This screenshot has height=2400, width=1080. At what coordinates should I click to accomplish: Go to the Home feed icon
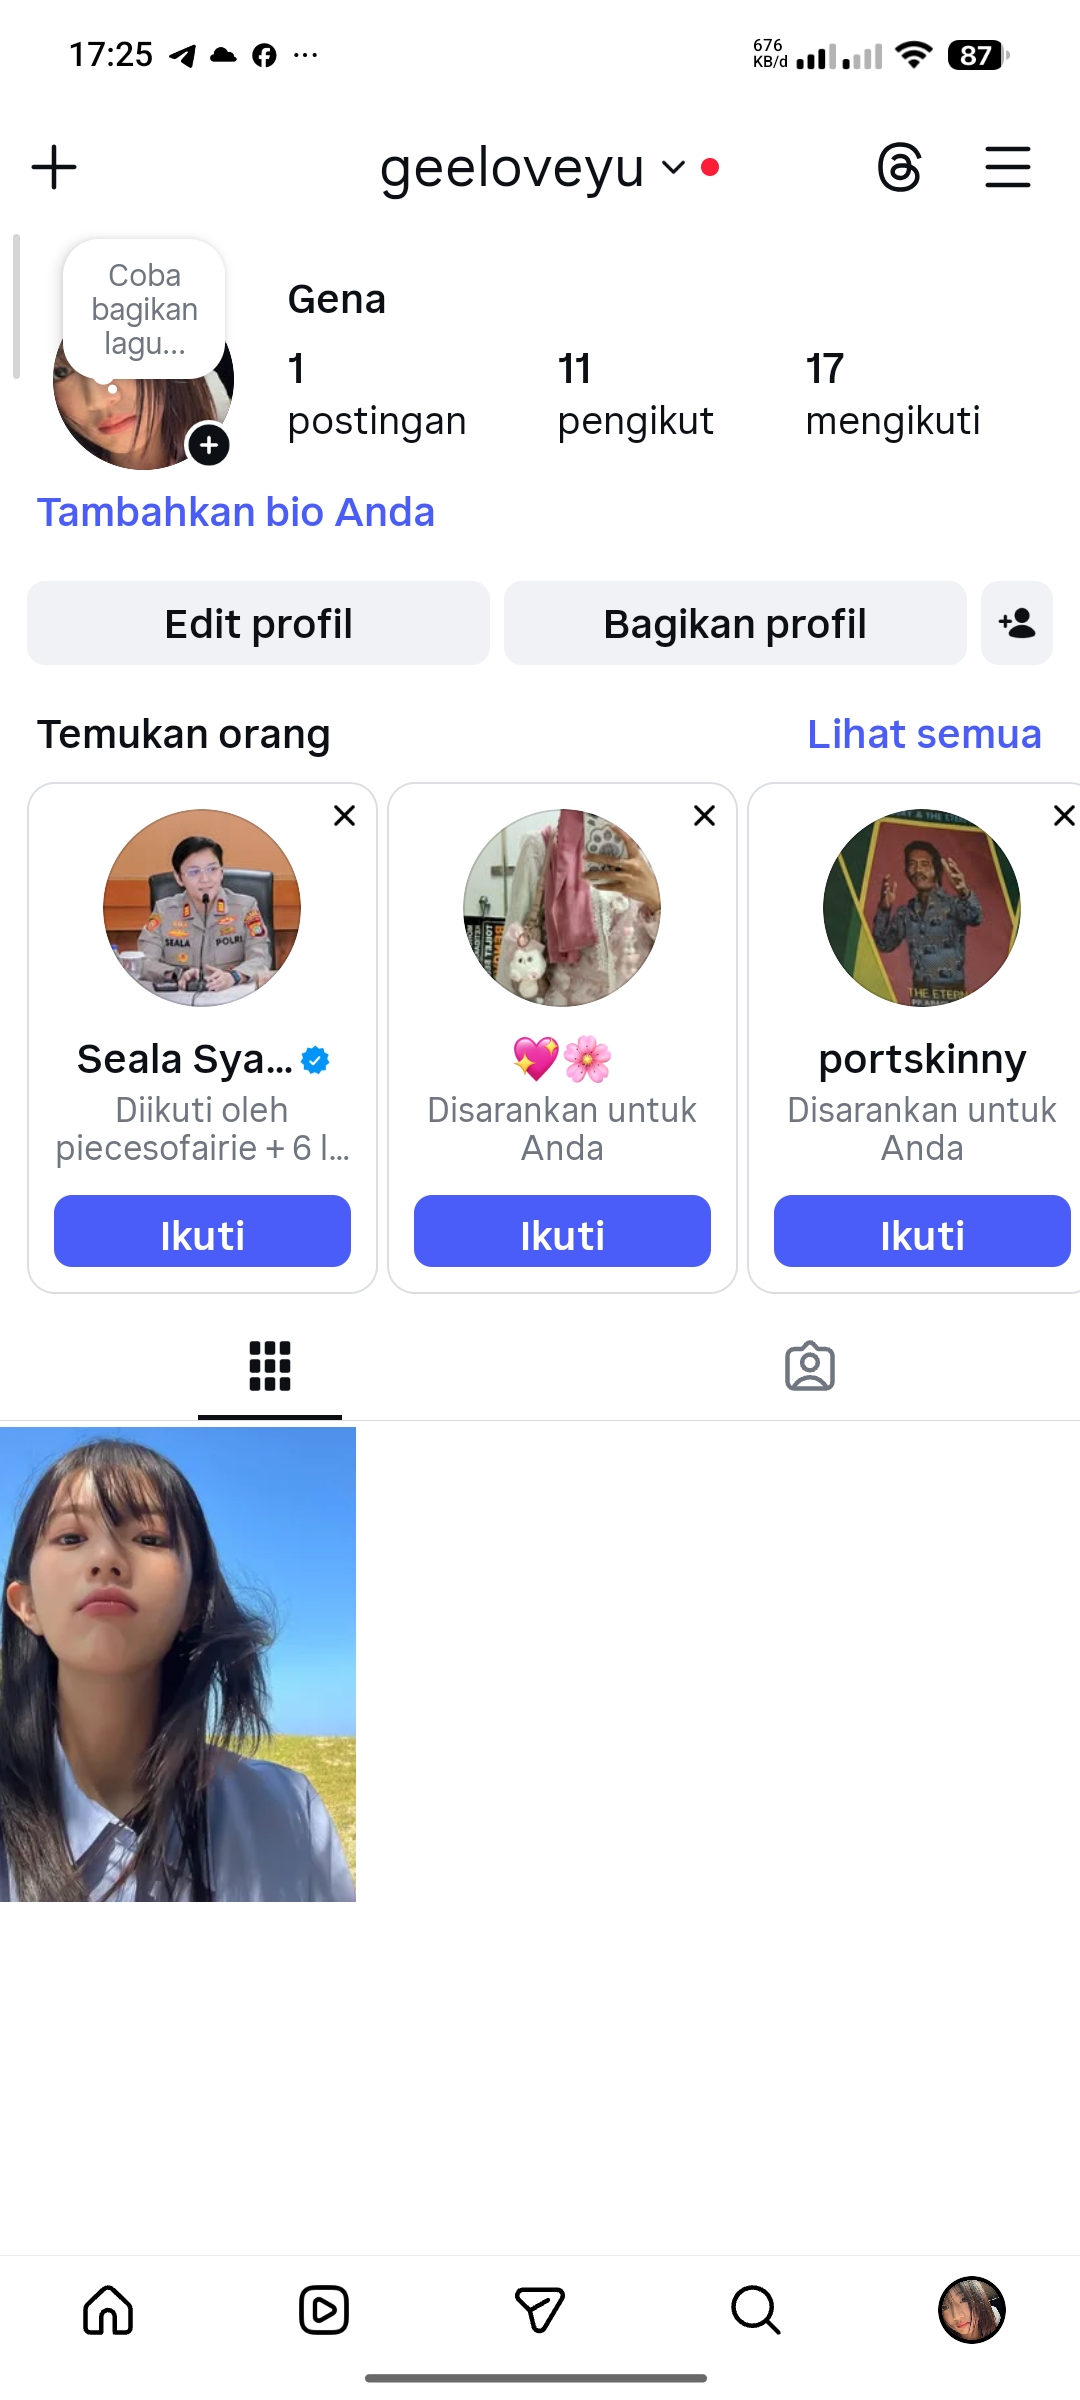(x=108, y=2310)
